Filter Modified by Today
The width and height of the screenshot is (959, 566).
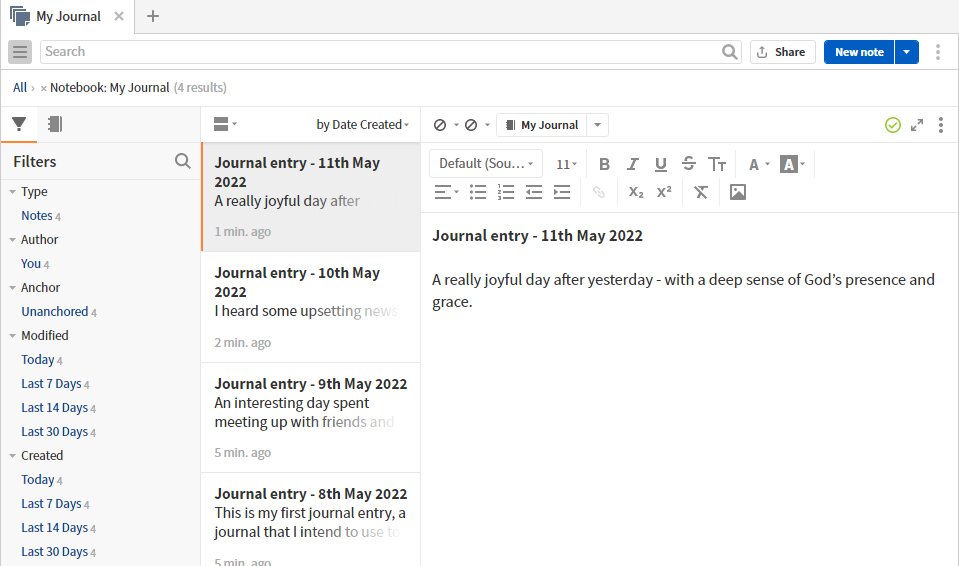pos(38,360)
